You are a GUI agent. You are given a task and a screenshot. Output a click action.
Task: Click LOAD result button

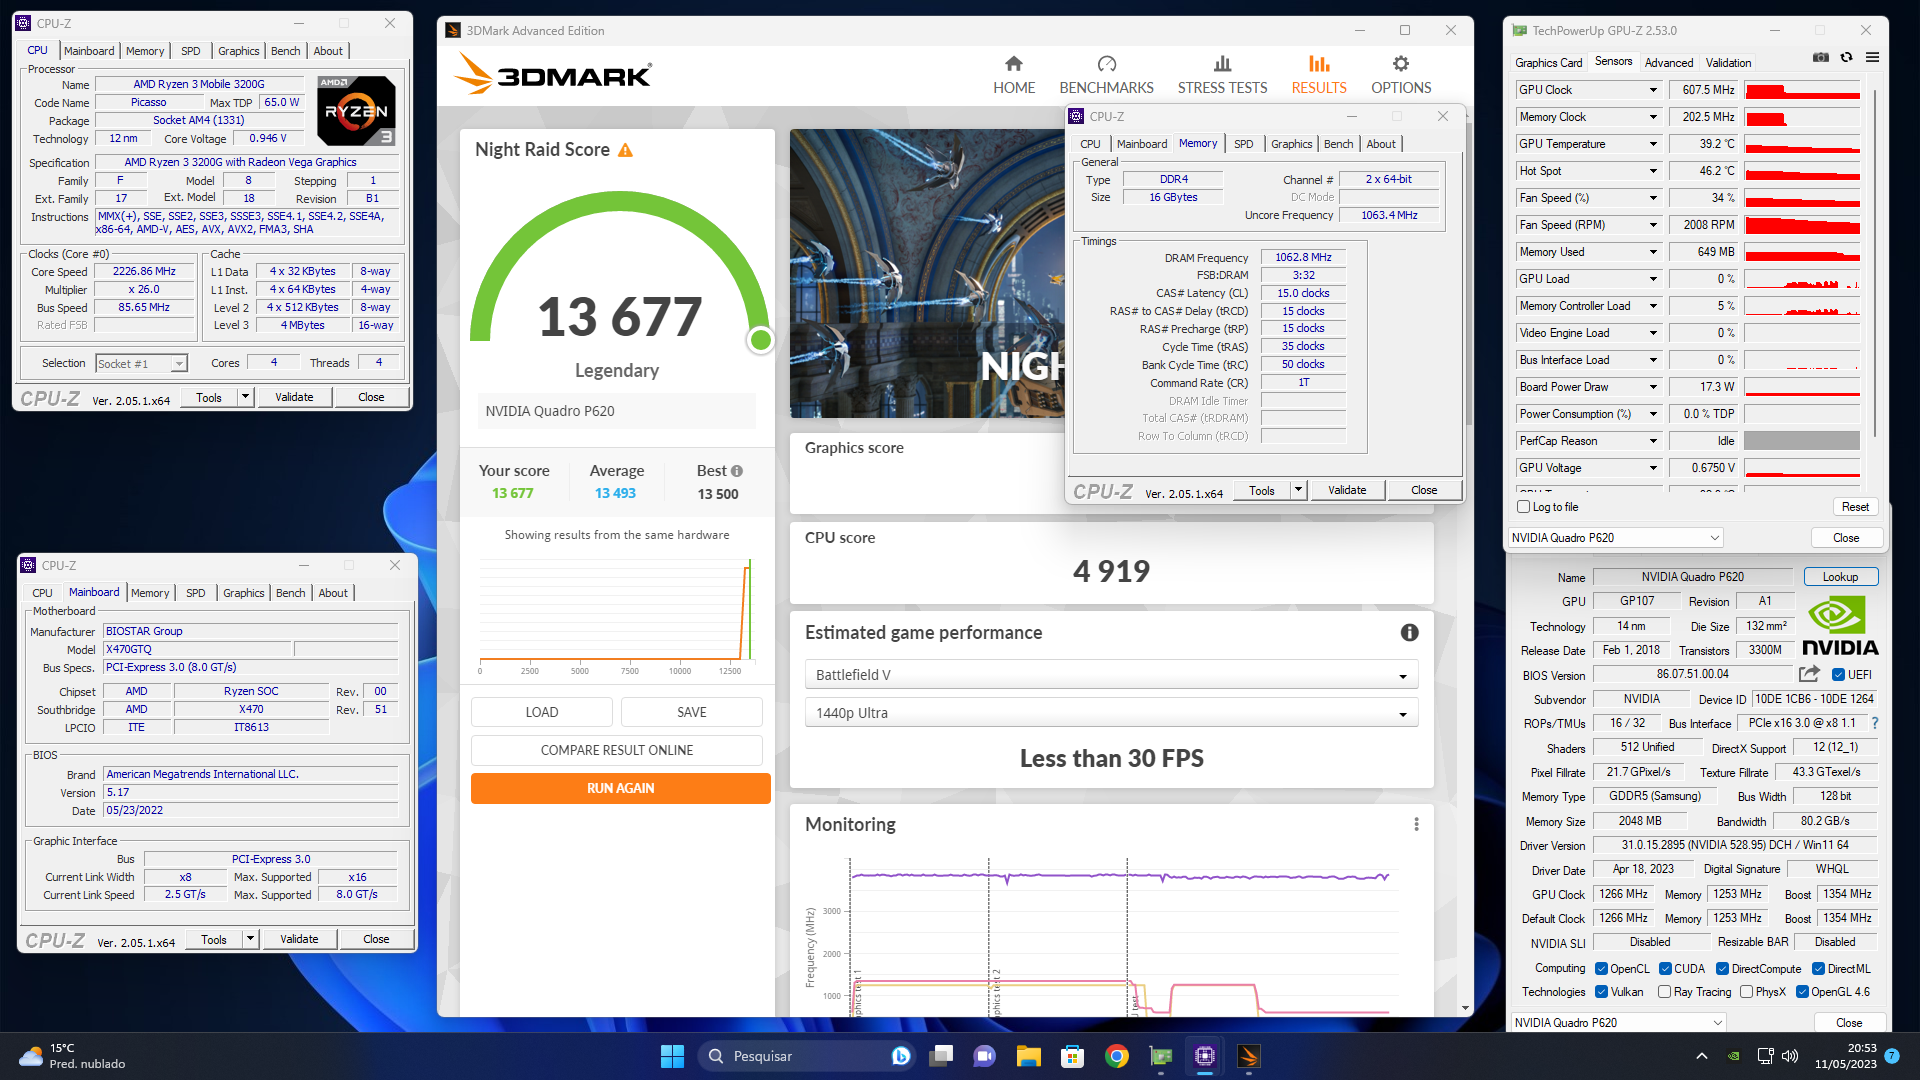tap(542, 712)
